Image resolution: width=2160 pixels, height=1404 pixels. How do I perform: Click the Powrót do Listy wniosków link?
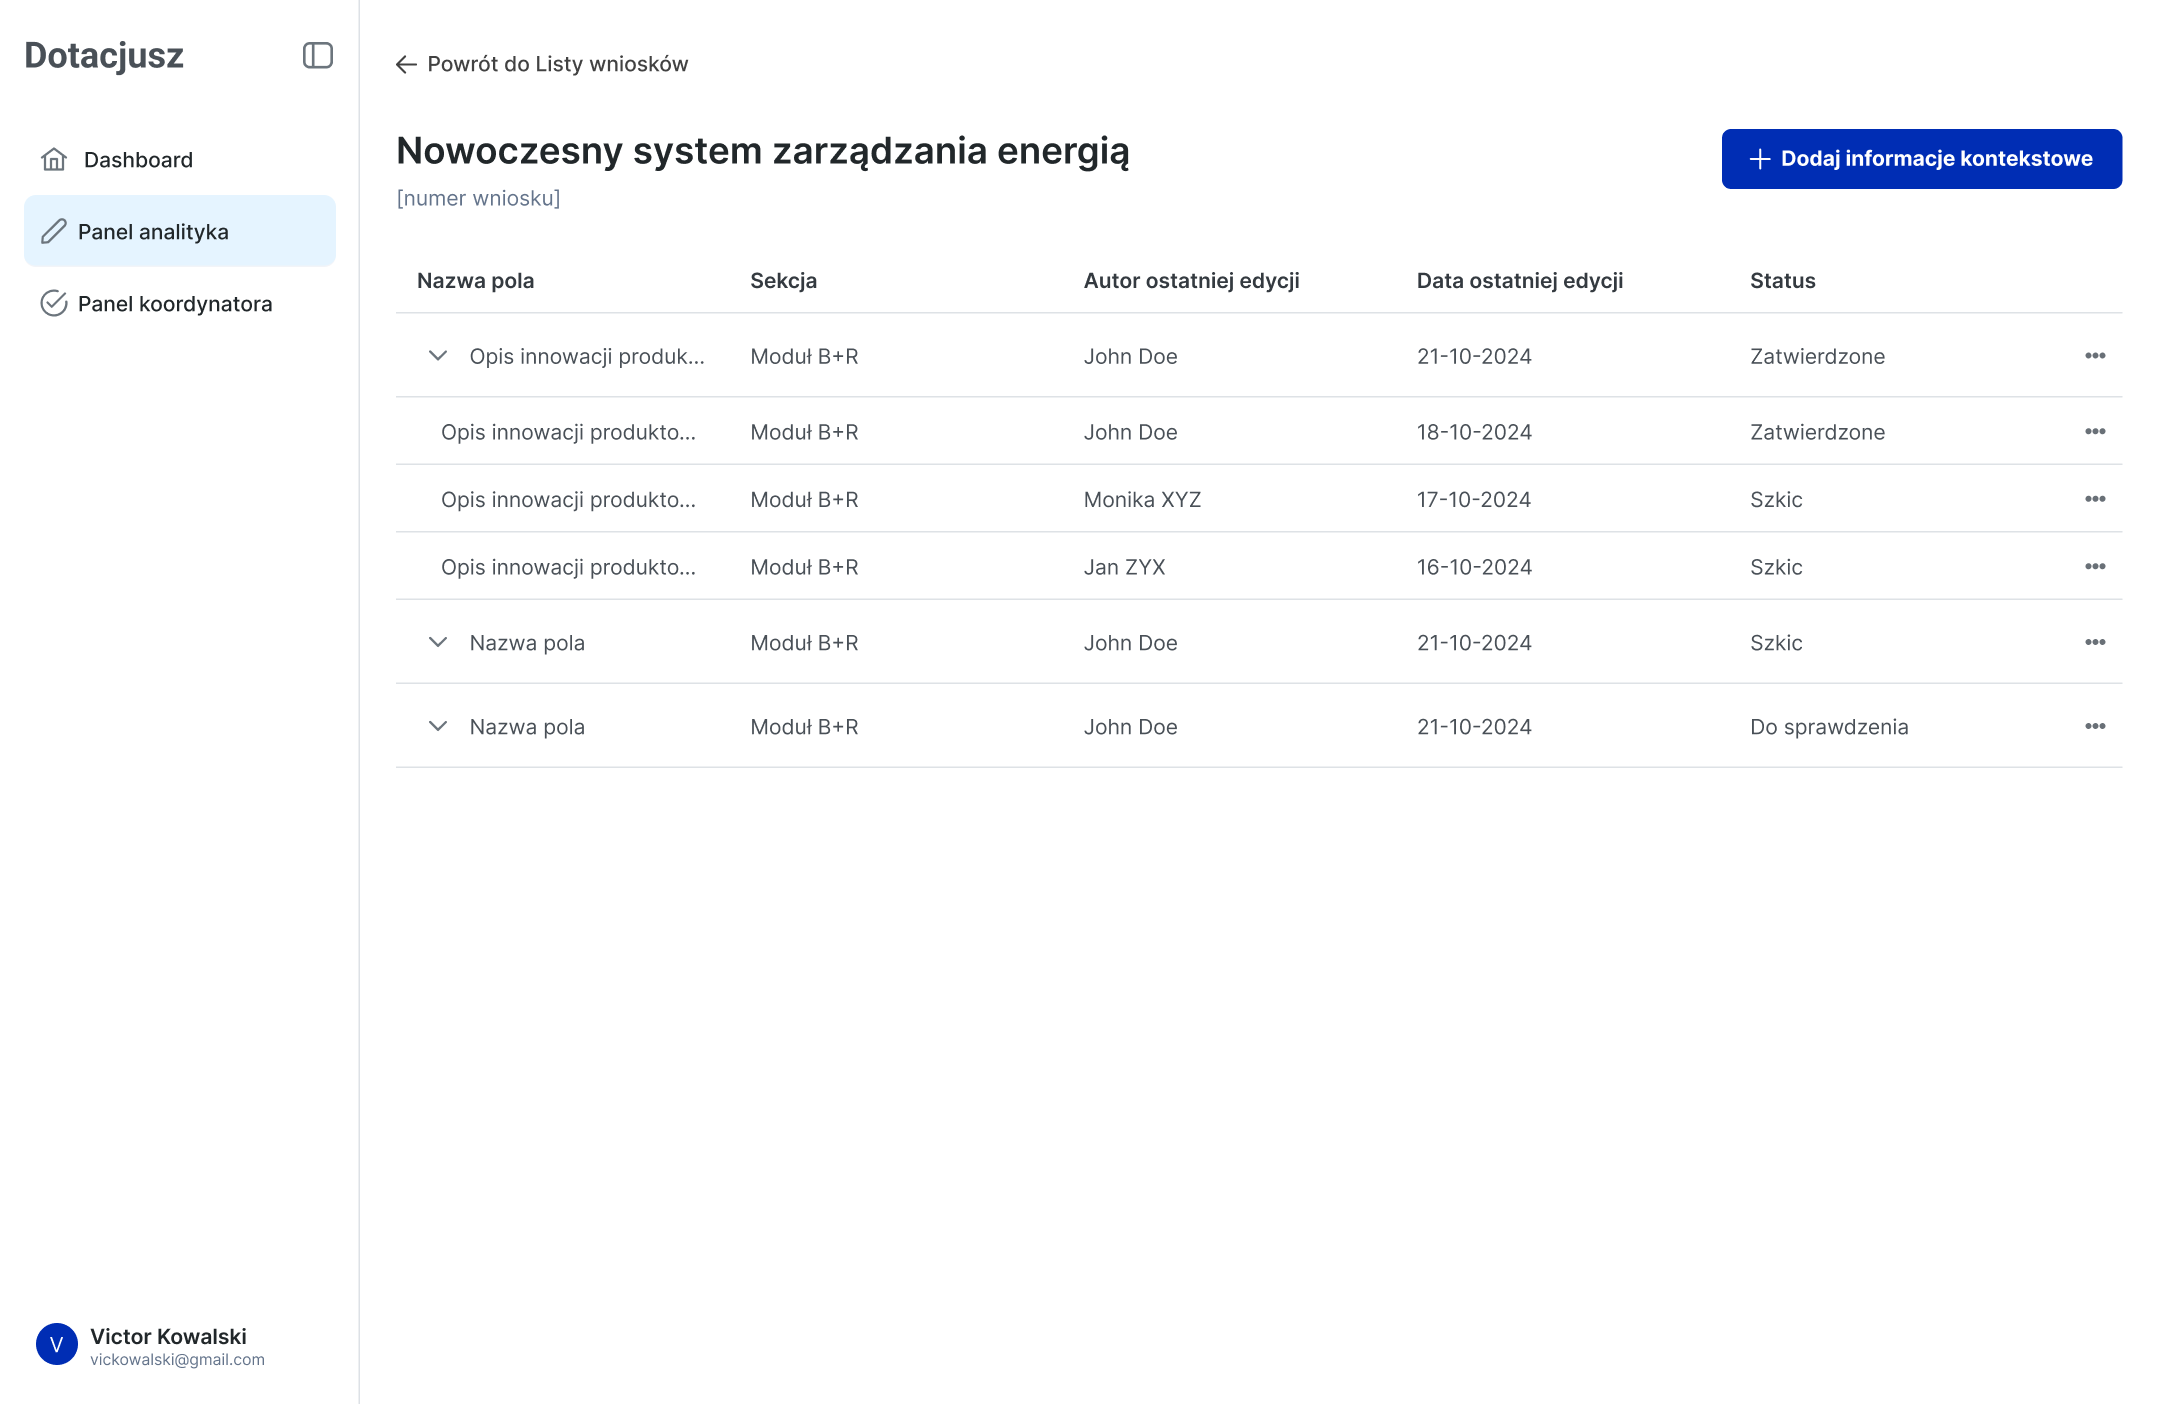click(557, 65)
